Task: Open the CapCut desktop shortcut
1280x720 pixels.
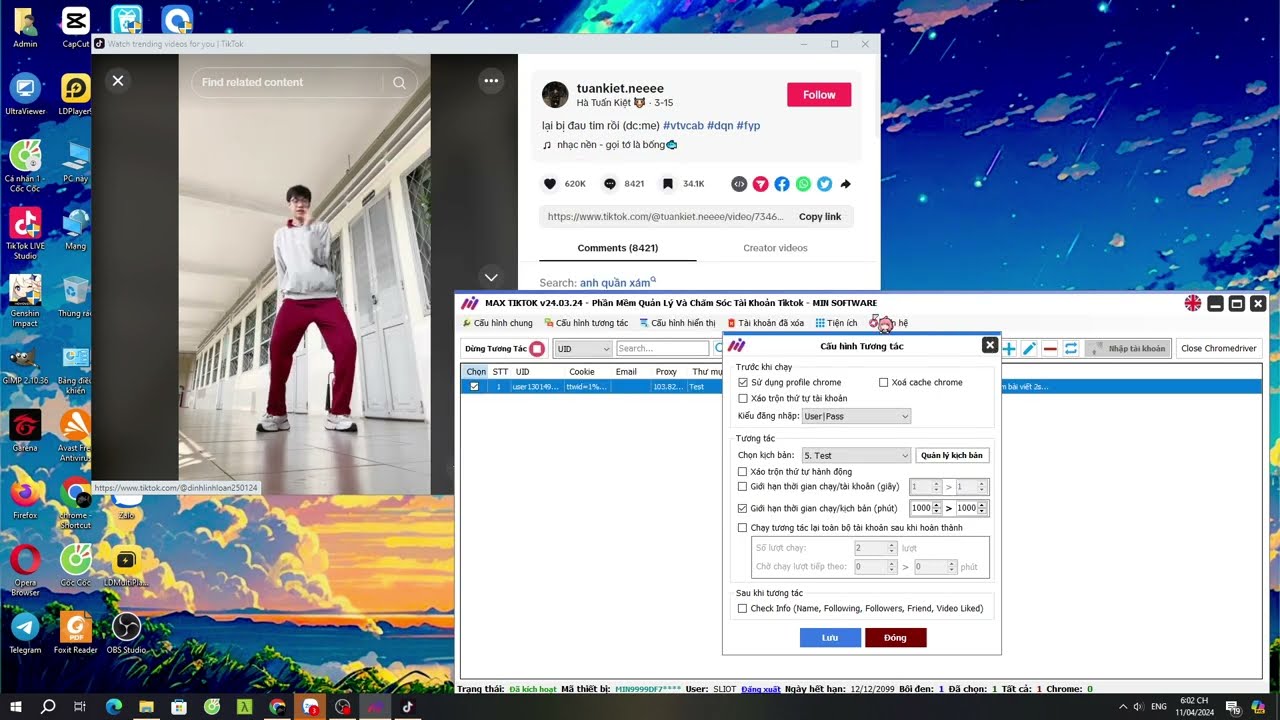Action: pos(76,26)
